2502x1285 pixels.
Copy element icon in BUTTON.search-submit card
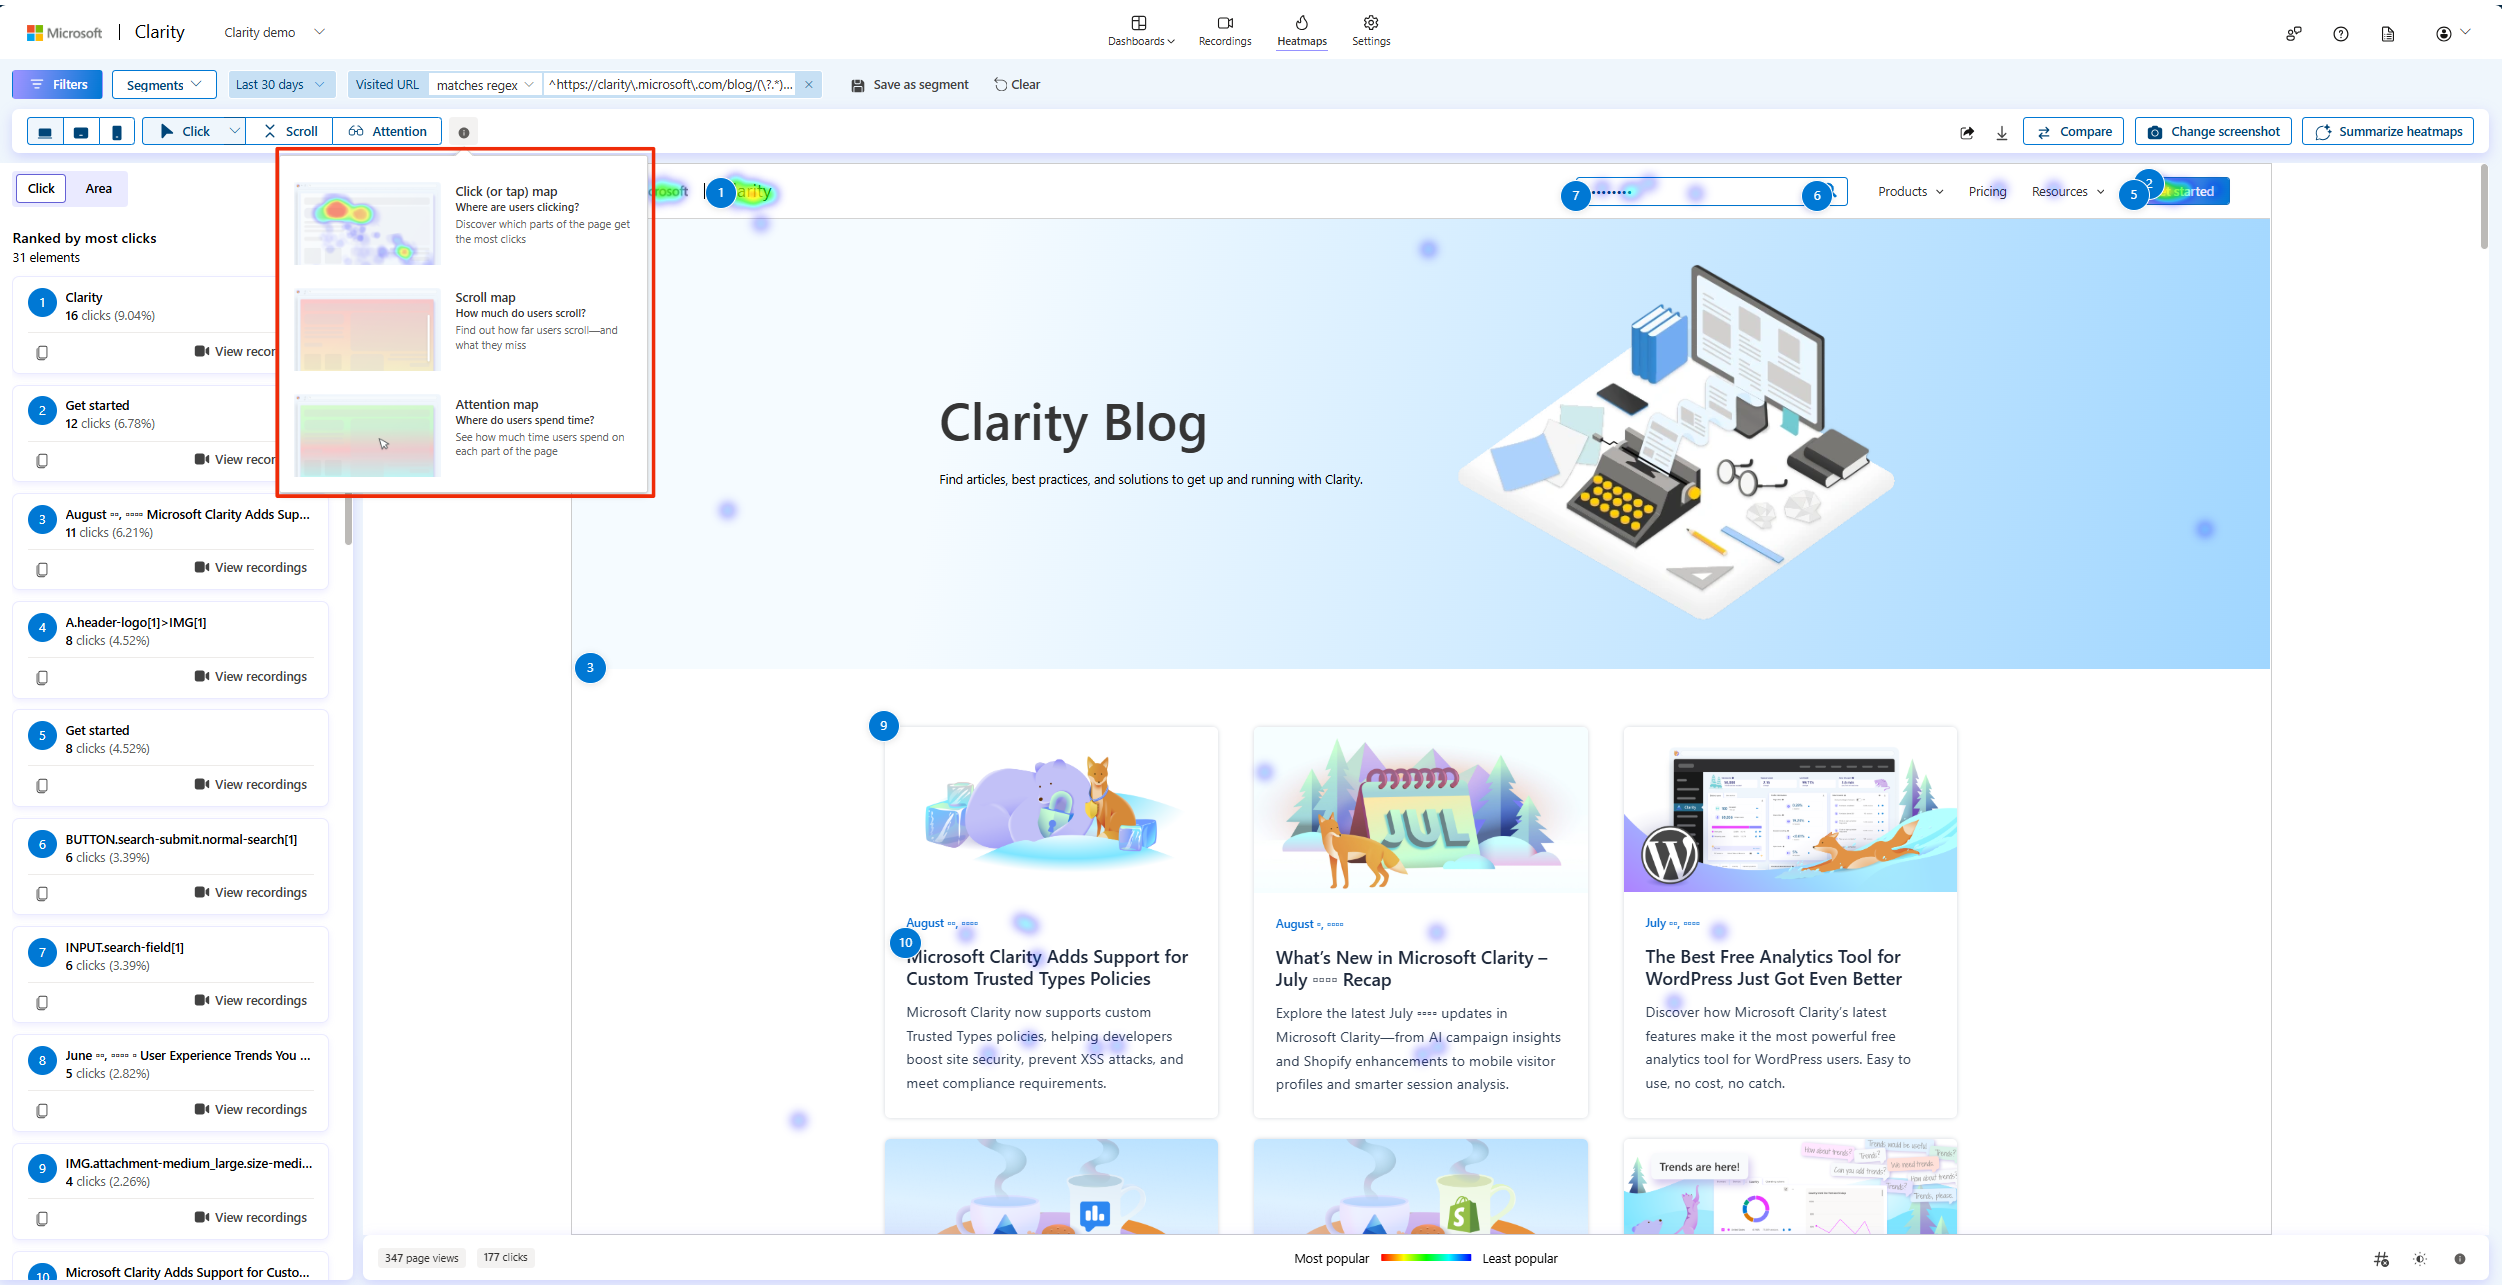(x=42, y=893)
